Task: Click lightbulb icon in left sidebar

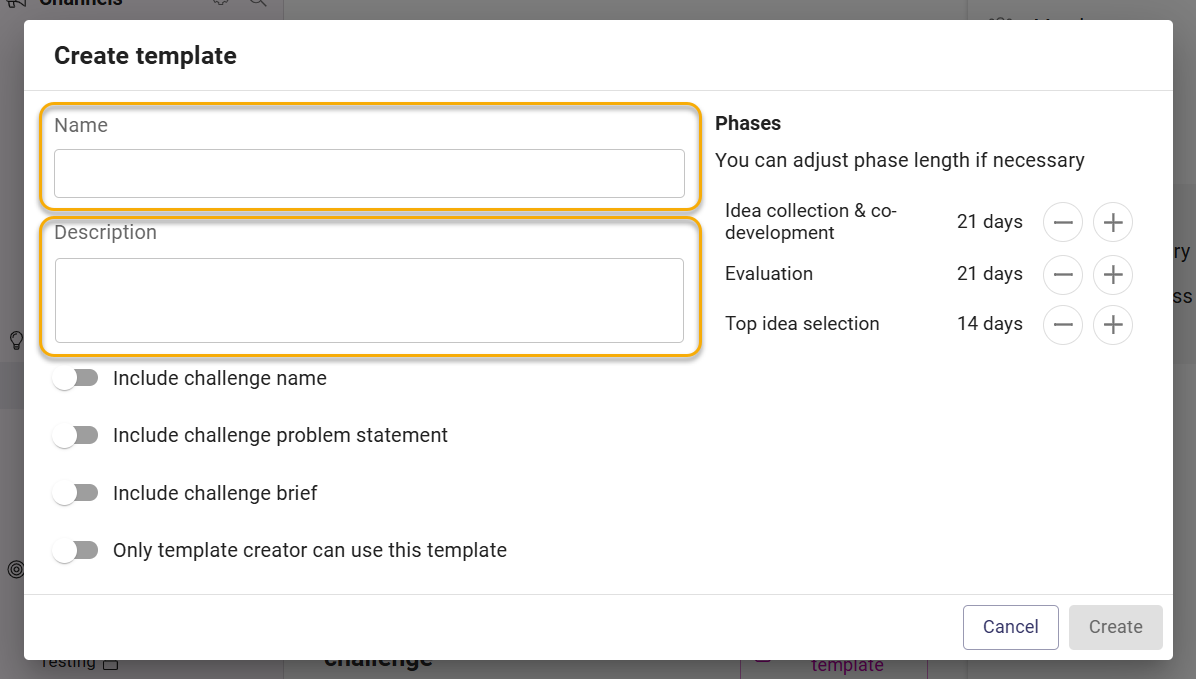Action: tap(16, 340)
